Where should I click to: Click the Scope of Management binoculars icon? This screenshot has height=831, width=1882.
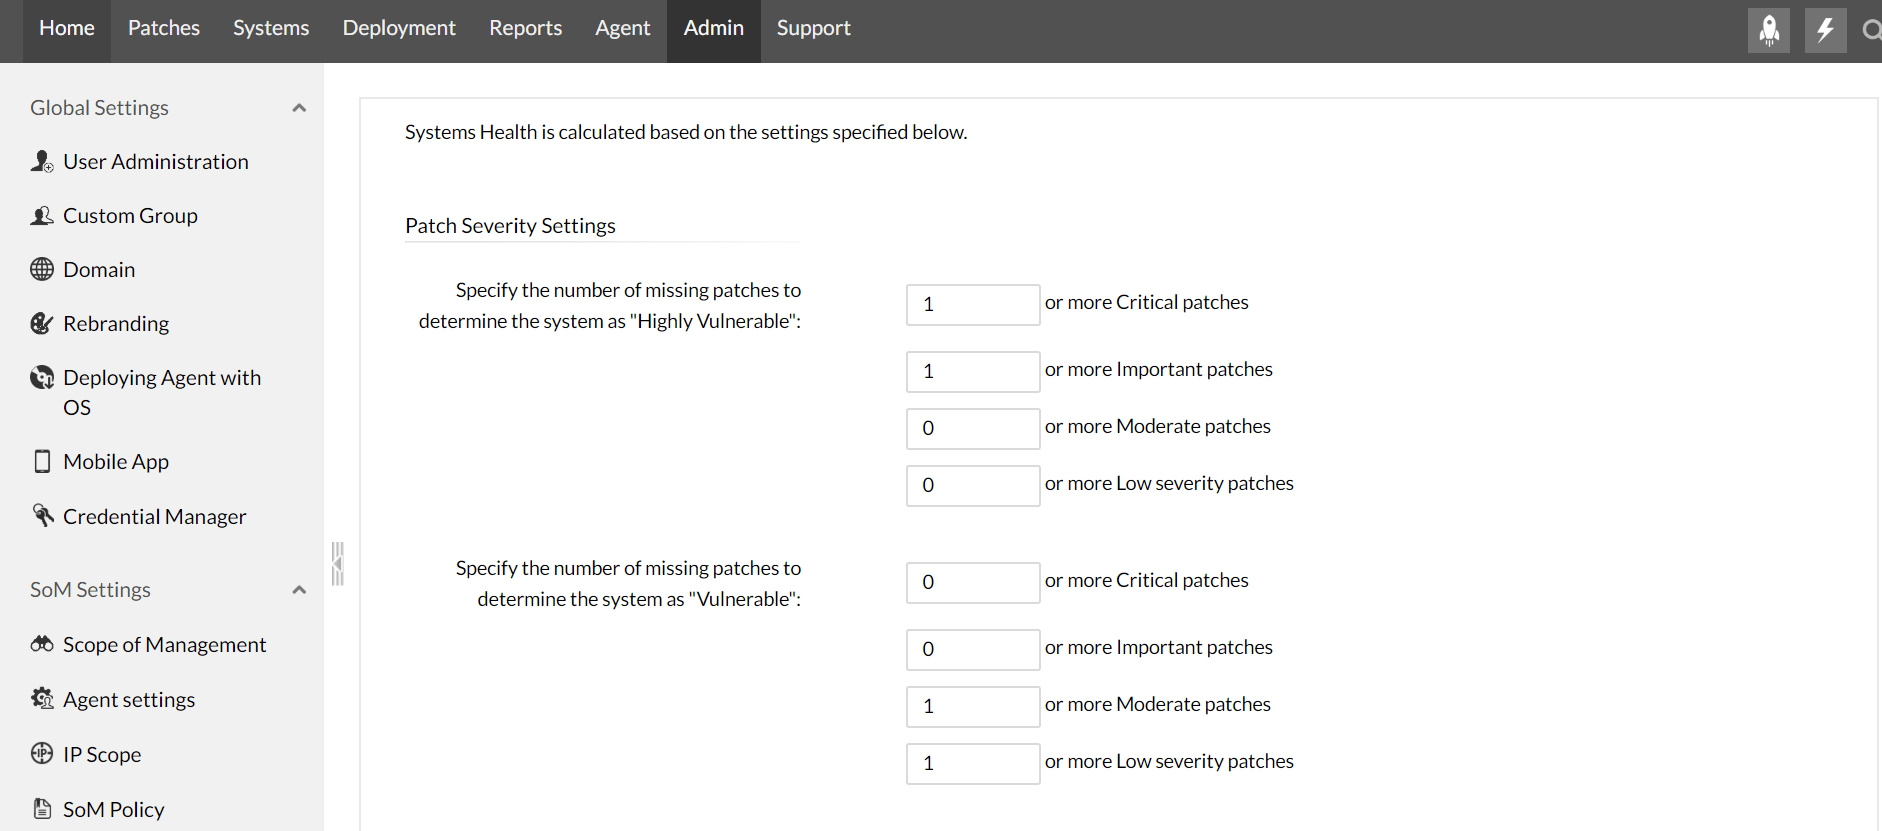tap(42, 645)
